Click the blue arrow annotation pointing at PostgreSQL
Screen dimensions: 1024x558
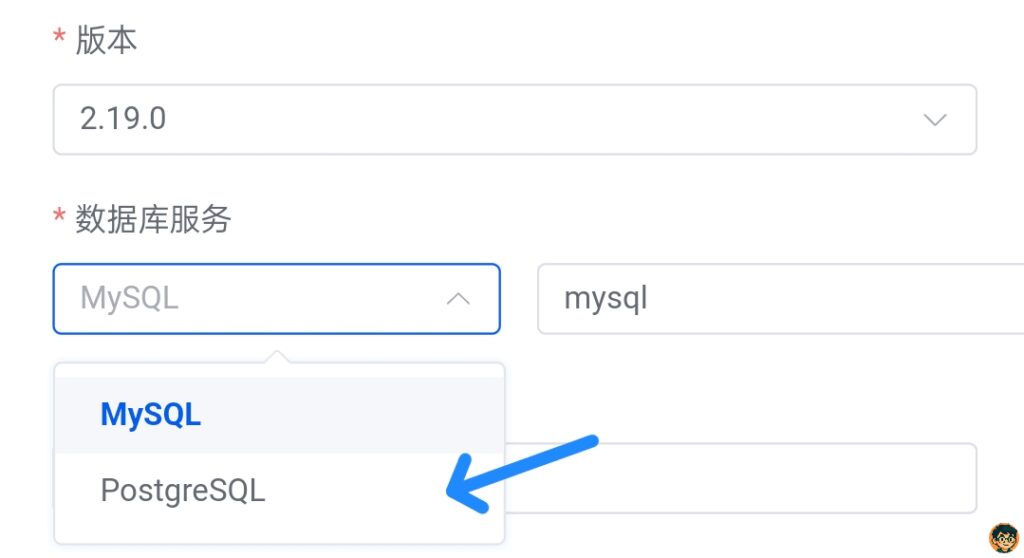(x=521, y=473)
